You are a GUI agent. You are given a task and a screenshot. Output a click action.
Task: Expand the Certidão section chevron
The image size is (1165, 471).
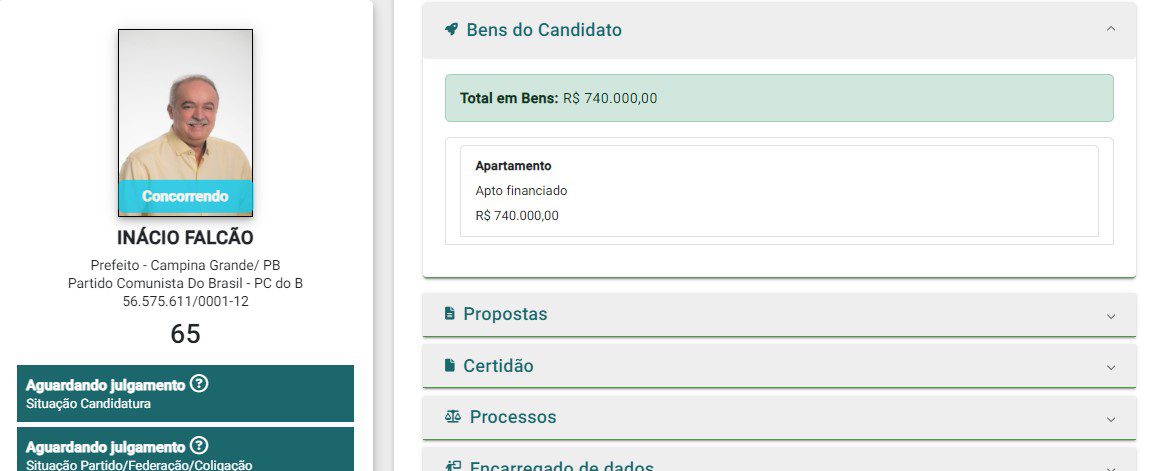[1110, 367]
